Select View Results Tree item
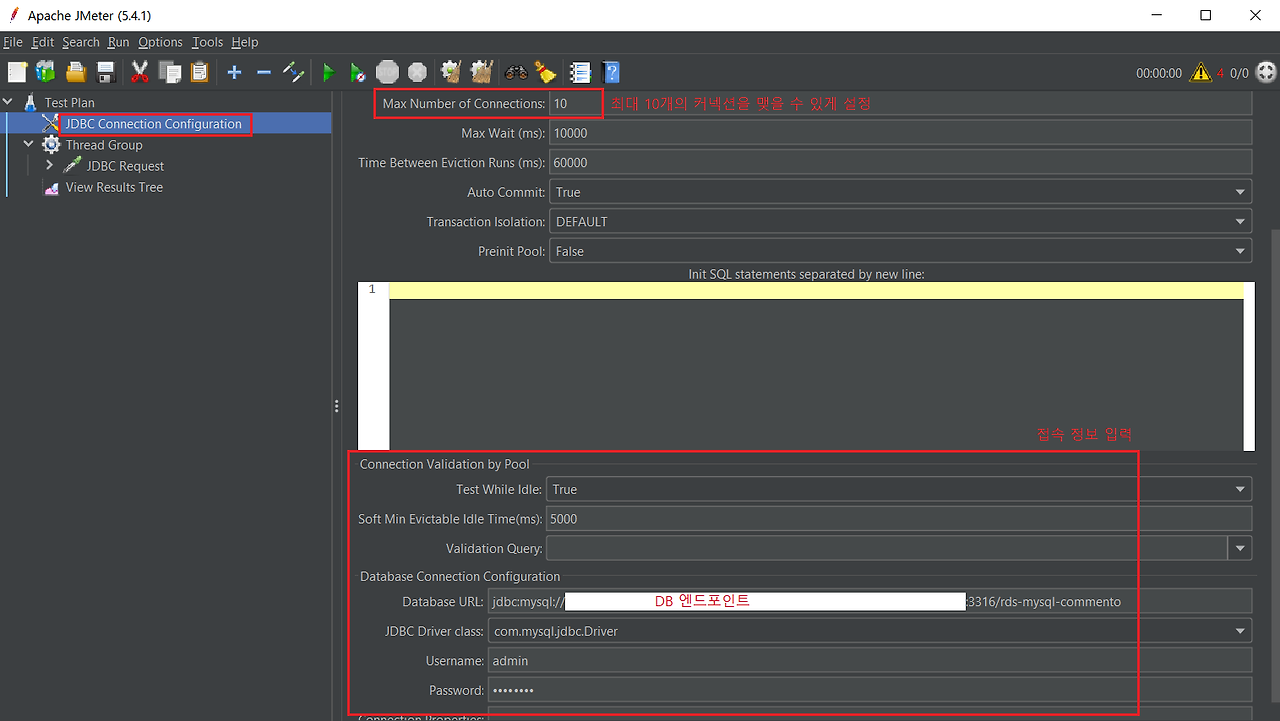 [x=114, y=187]
